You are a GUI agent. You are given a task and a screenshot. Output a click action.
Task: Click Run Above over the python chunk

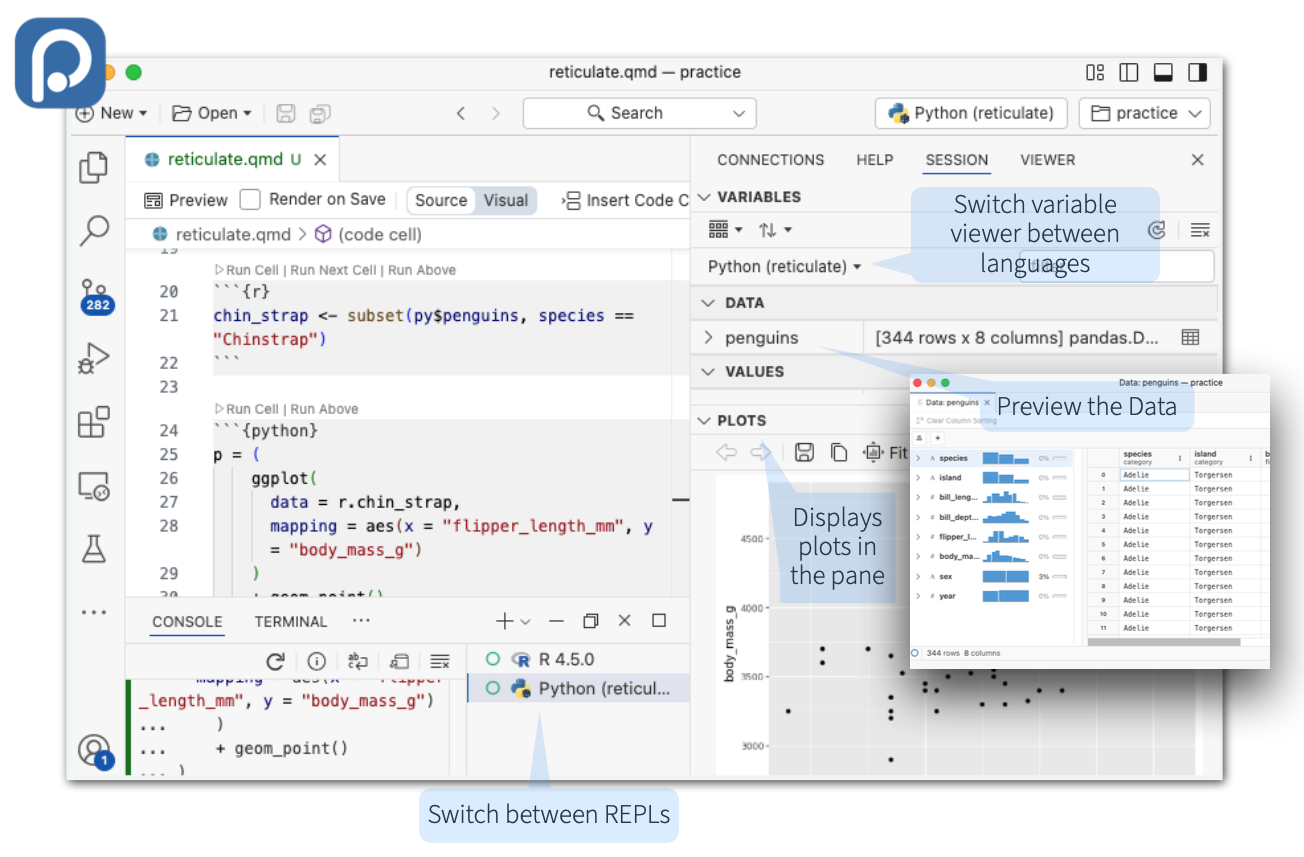coord(324,409)
